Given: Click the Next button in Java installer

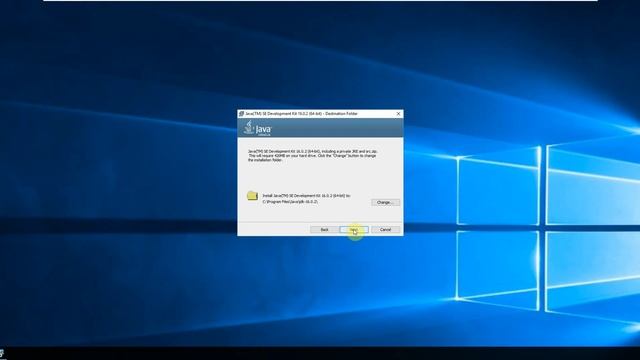Looking at the screenshot, I should 354,230.
